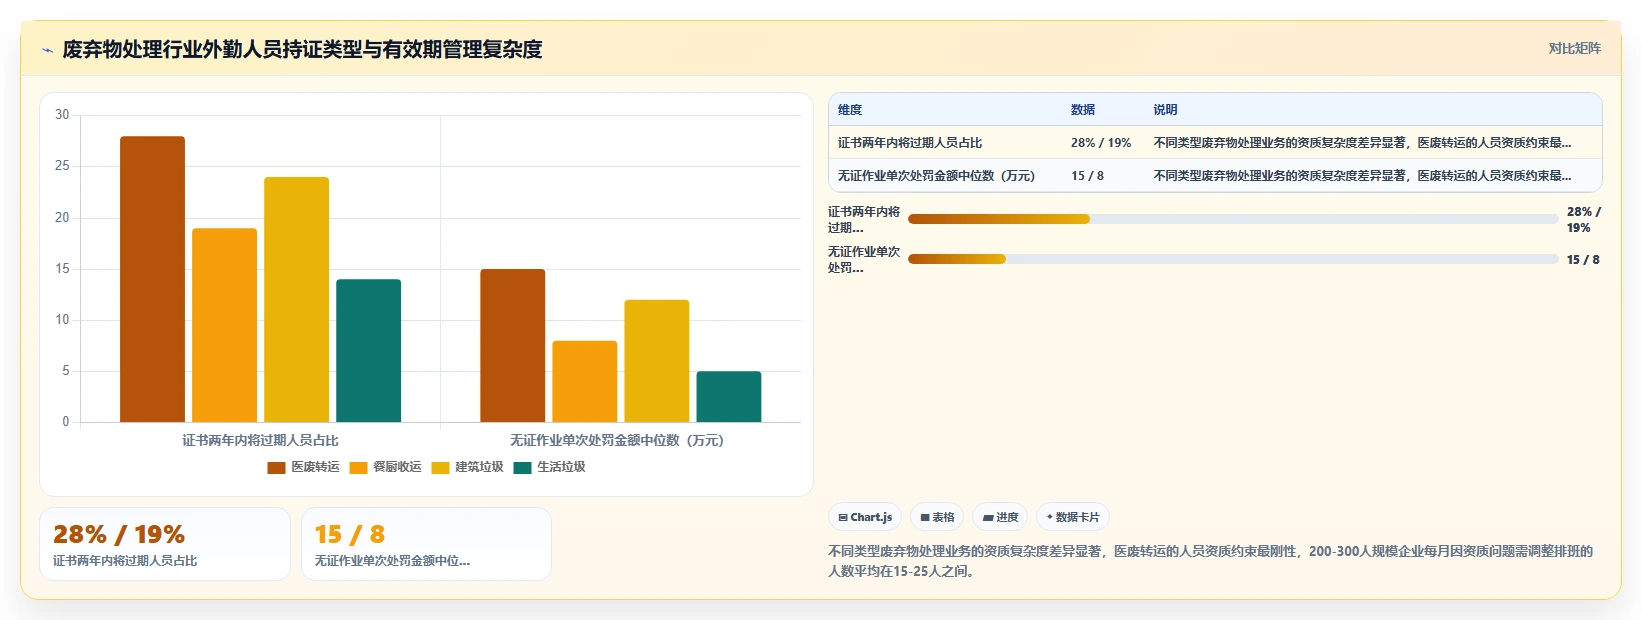Click the x-axis label 无证作业单次处罚金额中位数（万元）
The height and width of the screenshot is (620, 1642).
[x=617, y=440]
